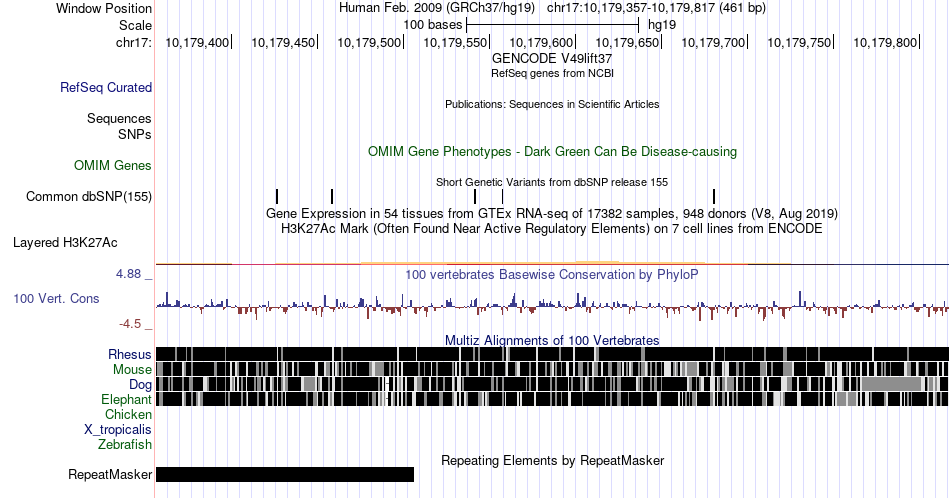
Task: Select the X_tropicalis alignment row label
Action: 118,430
